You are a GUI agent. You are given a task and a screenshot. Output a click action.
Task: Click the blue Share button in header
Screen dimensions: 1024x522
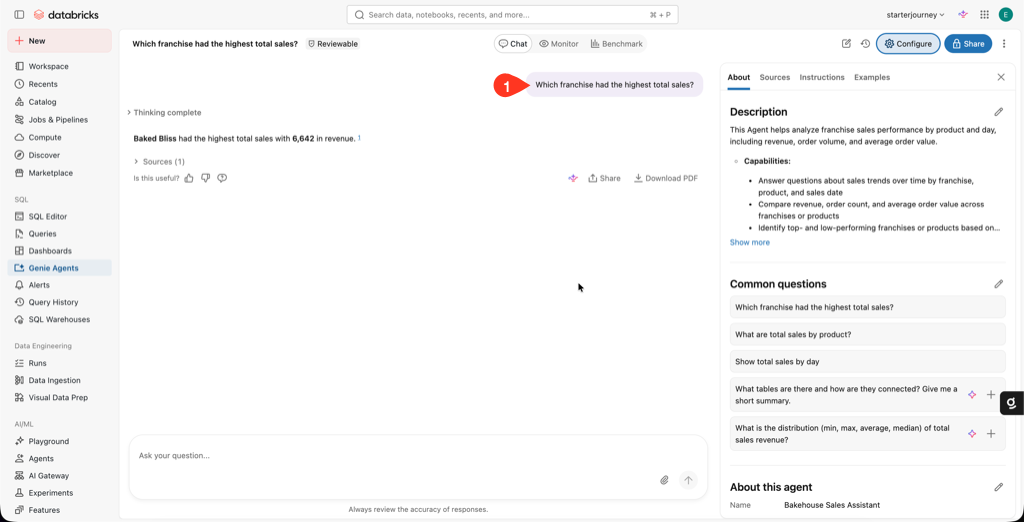pyautogui.click(x=968, y=44)
